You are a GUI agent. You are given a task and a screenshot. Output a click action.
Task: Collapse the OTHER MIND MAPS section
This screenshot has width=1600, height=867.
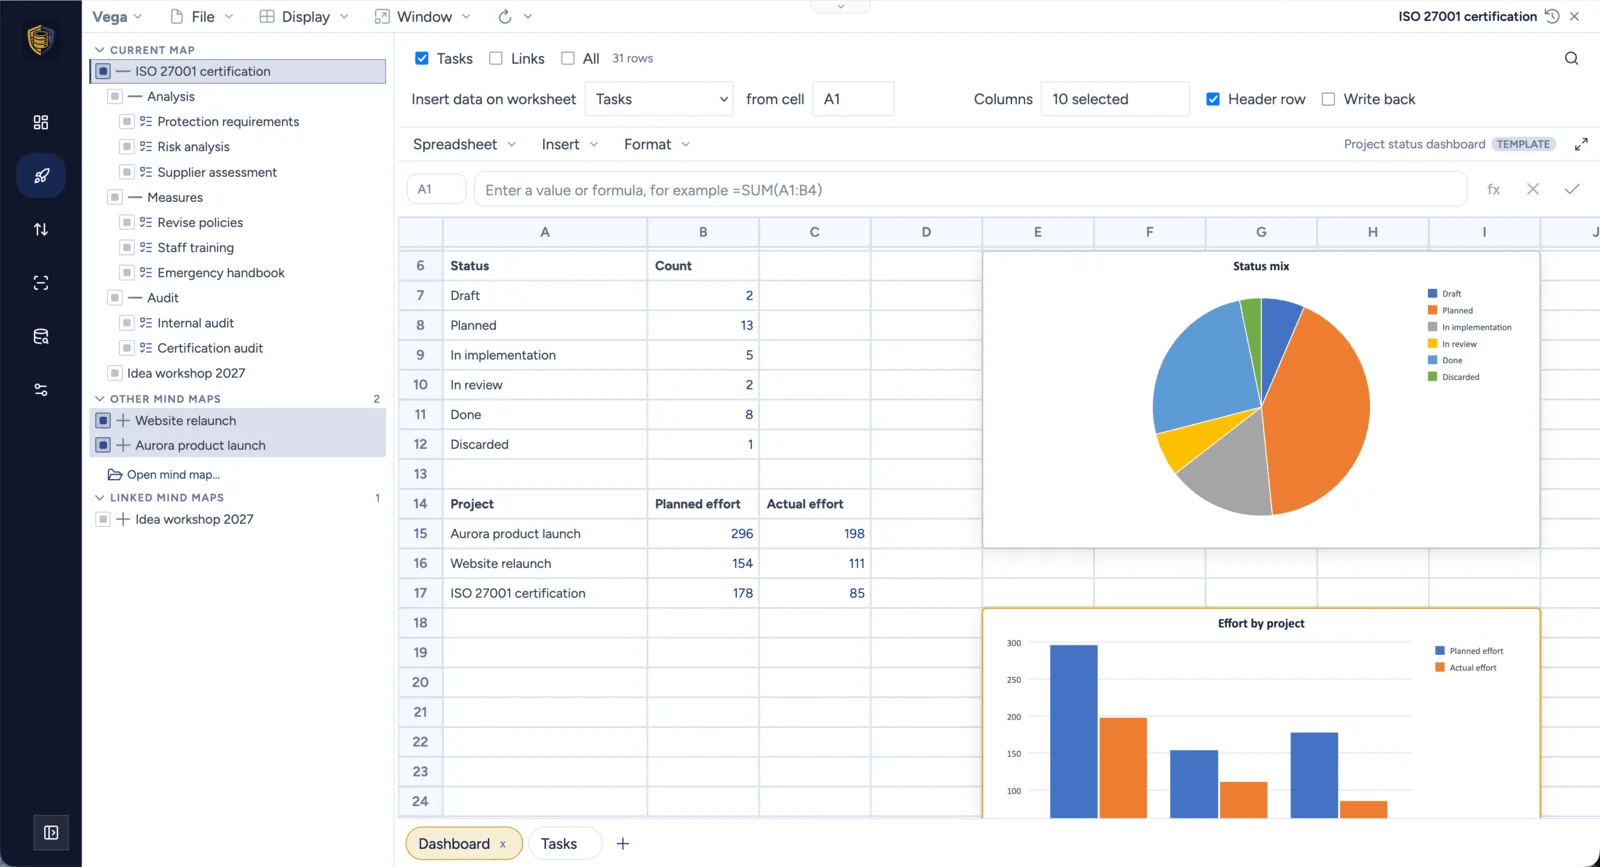[x=99, y=398]
